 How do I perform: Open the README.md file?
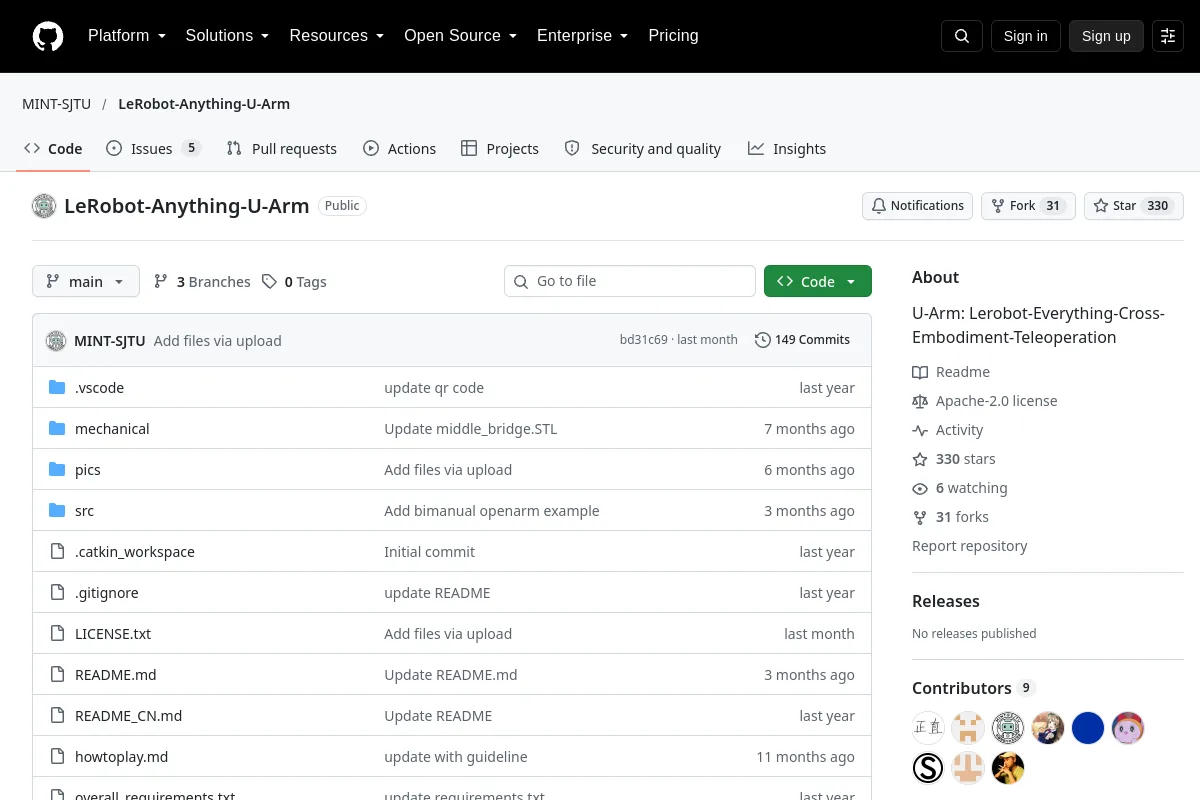[x=116, y=675]
